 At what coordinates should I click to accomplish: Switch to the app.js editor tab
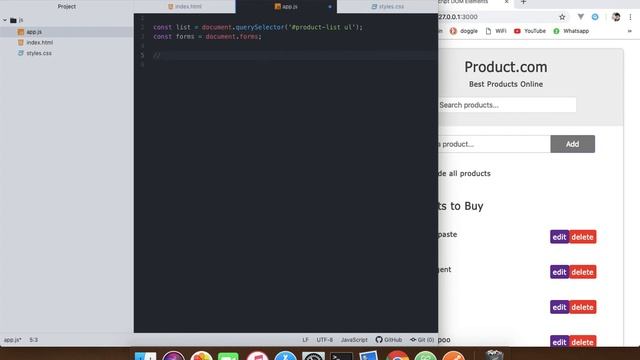[286, 7]
